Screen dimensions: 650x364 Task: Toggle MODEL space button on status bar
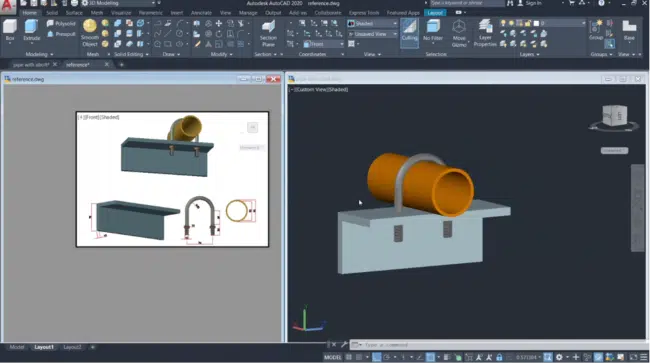[x=332, y=357]
